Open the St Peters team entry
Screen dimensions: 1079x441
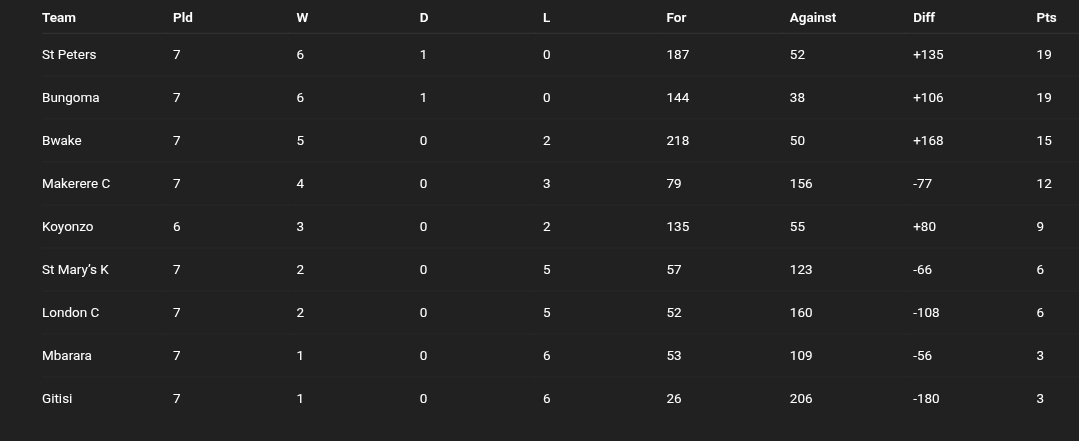click(69, 55)
